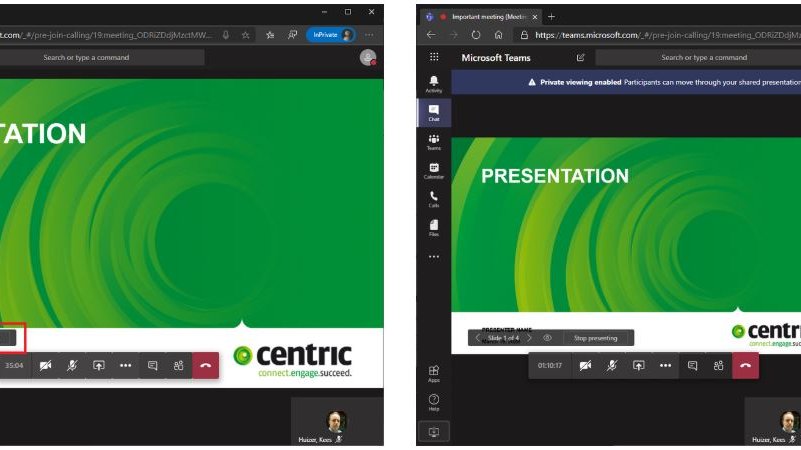
Task: Start a new chat with compose icon
Action: (x=580, y=57)
